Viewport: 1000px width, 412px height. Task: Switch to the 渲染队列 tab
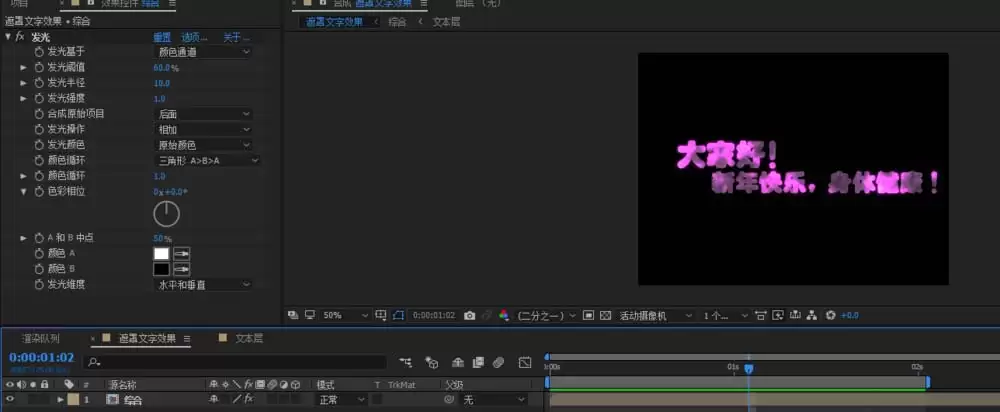(x=40, y=338)
